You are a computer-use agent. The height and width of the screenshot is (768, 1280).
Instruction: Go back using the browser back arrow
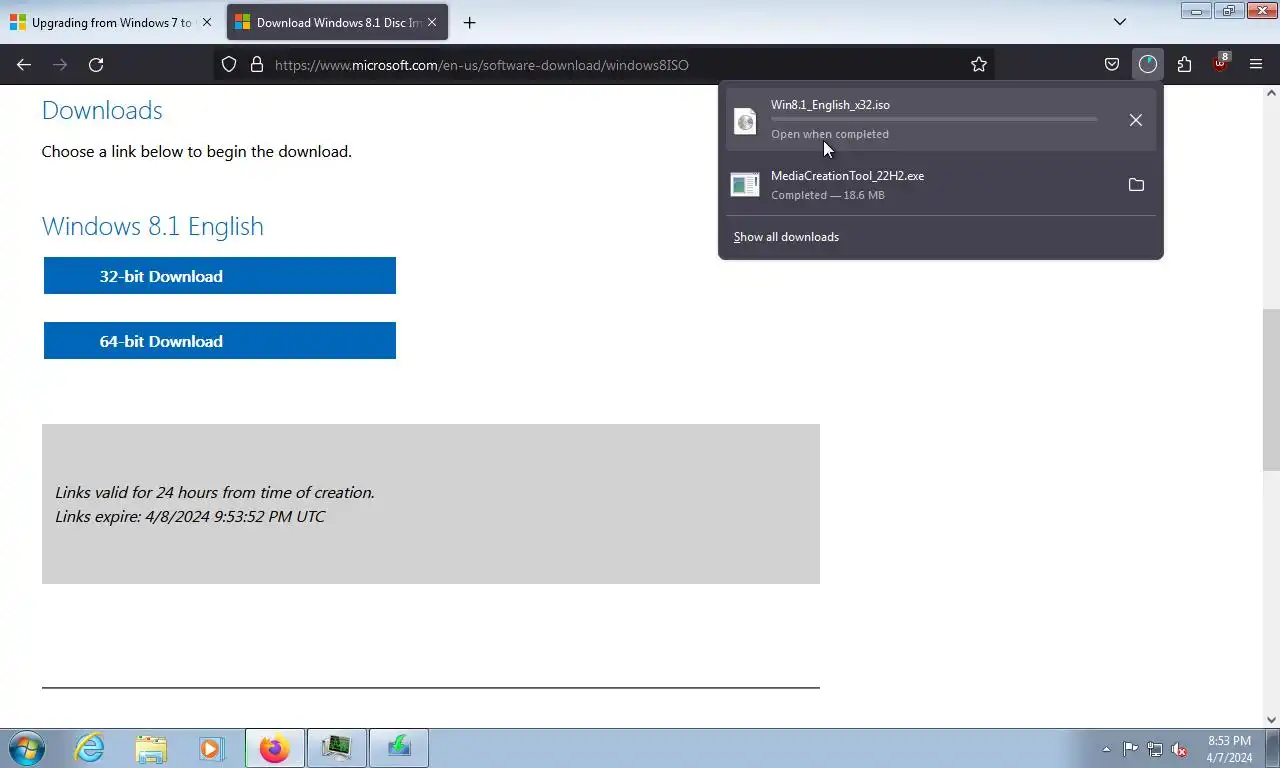(24, 64)
